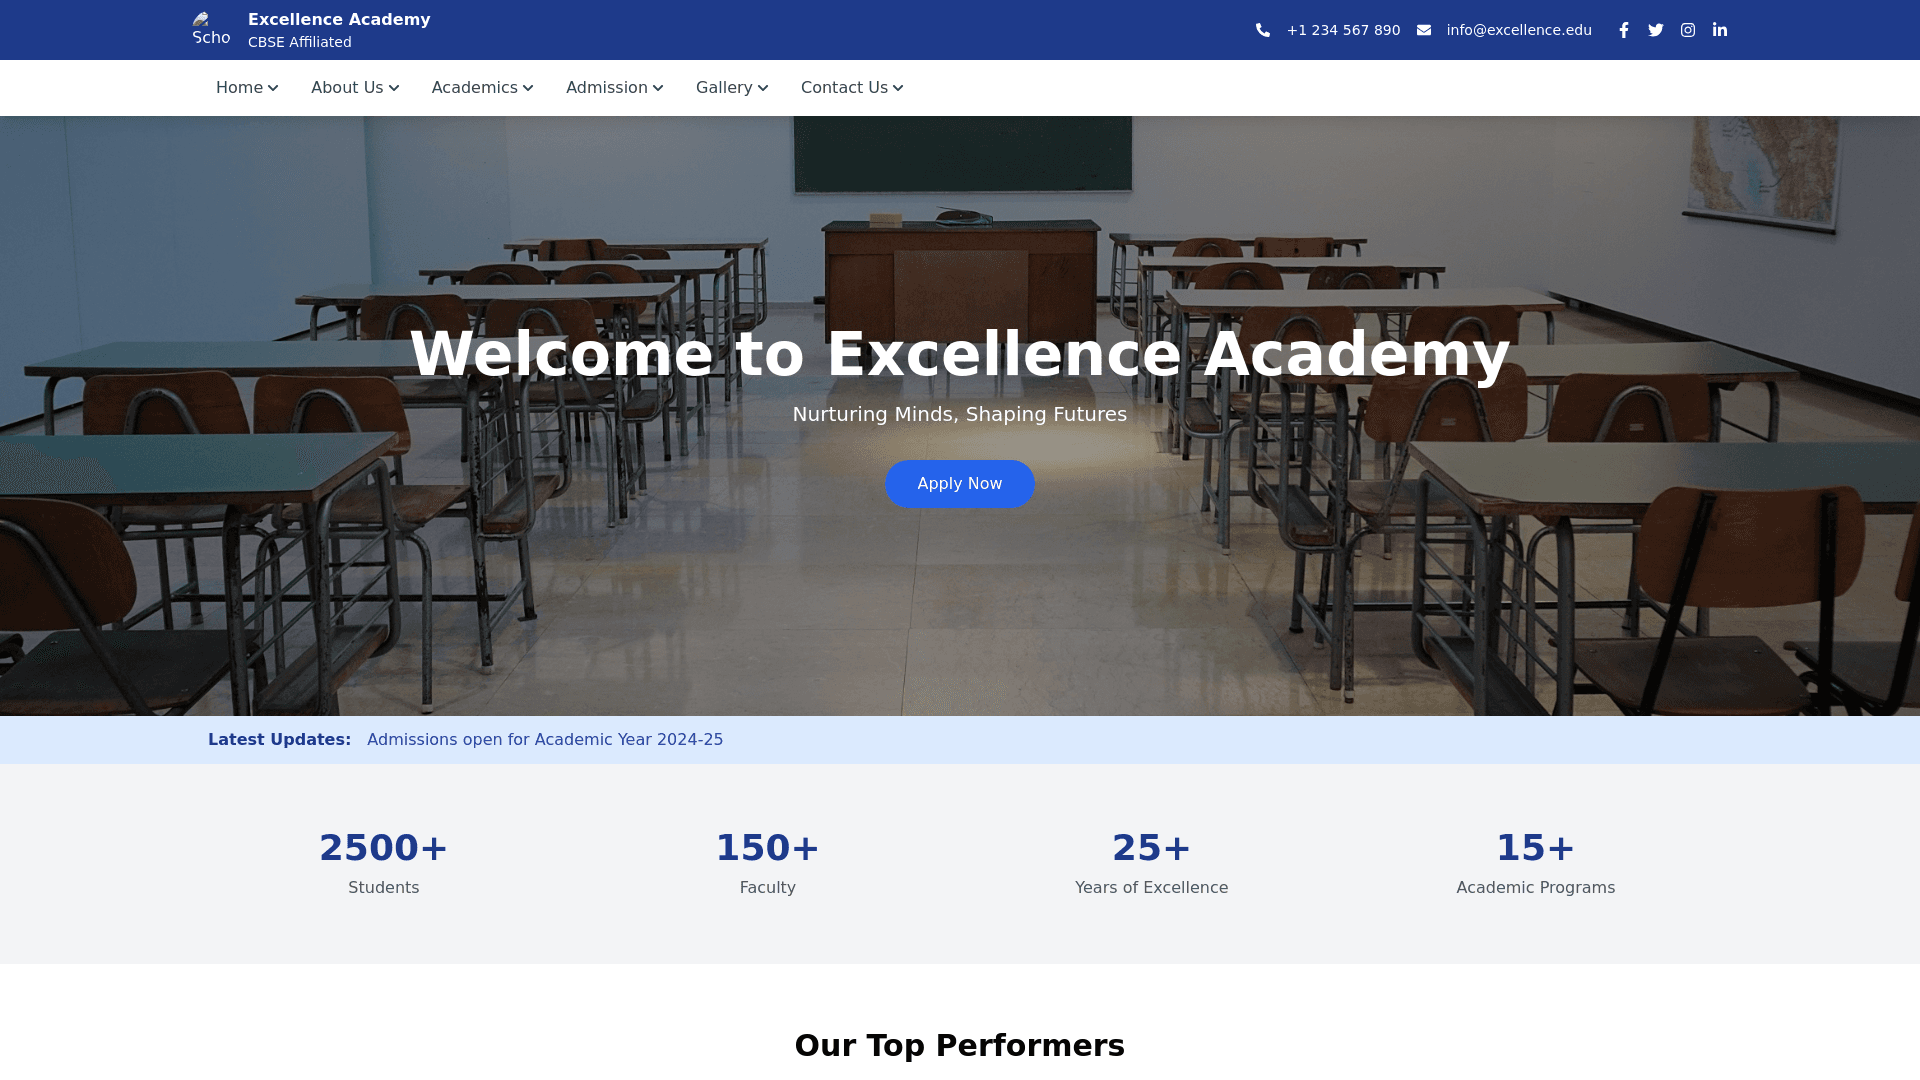Click the 25+ Years of Excellence statistic
The image size is (1920, 1080).
(x=1152, y=863)
